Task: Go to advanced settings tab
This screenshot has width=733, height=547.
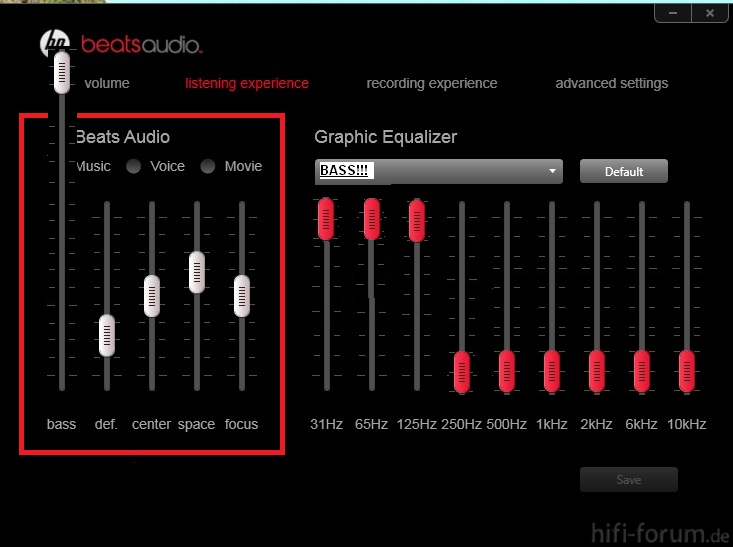Action: click(x=611, y=83)
